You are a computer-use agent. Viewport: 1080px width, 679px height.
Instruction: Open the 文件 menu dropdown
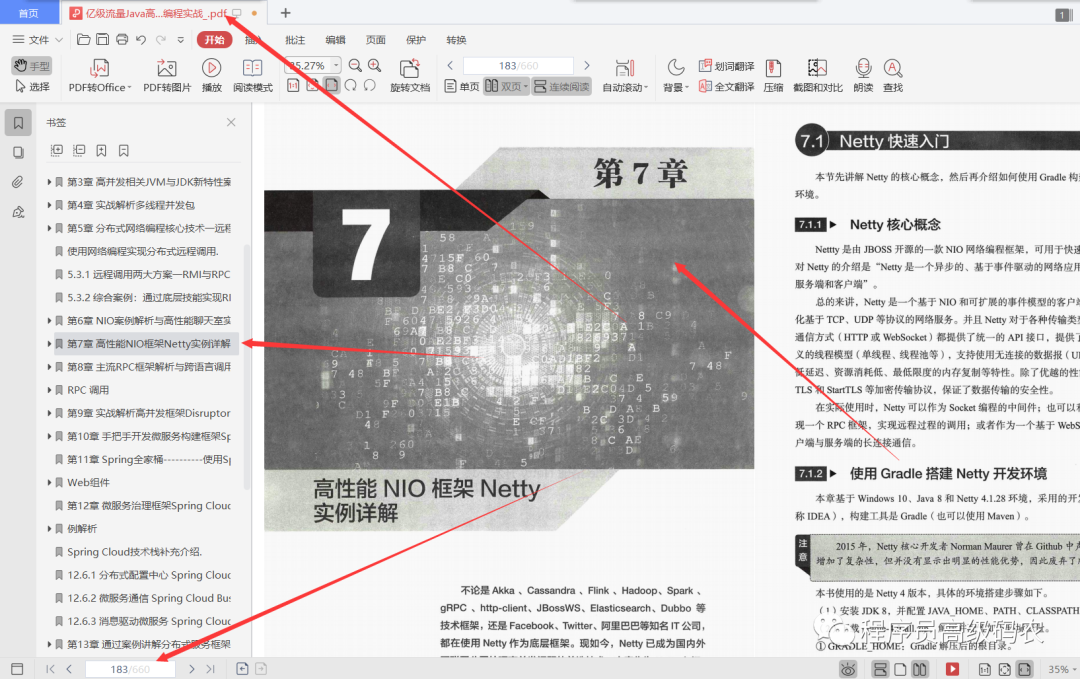pos(38,40)
